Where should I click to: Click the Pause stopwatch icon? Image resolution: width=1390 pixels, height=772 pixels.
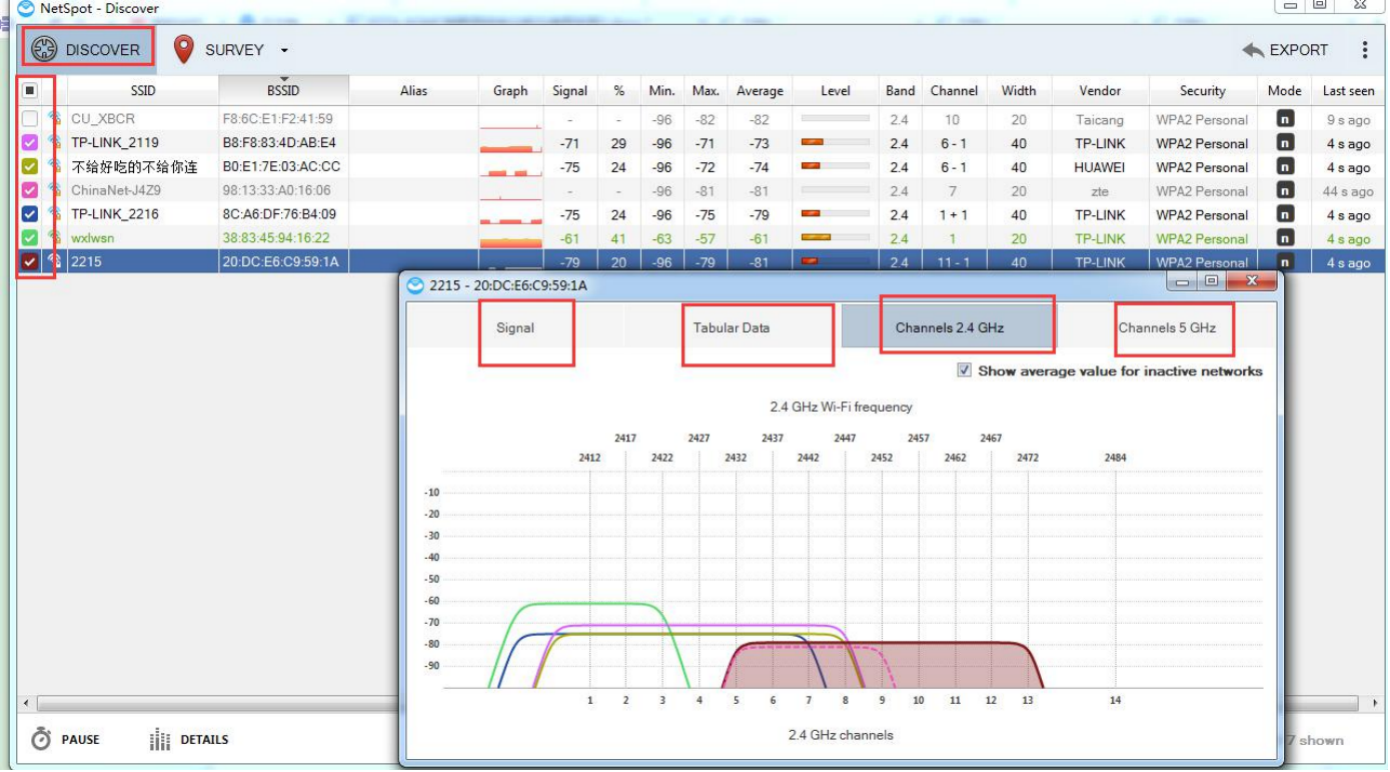41,739
